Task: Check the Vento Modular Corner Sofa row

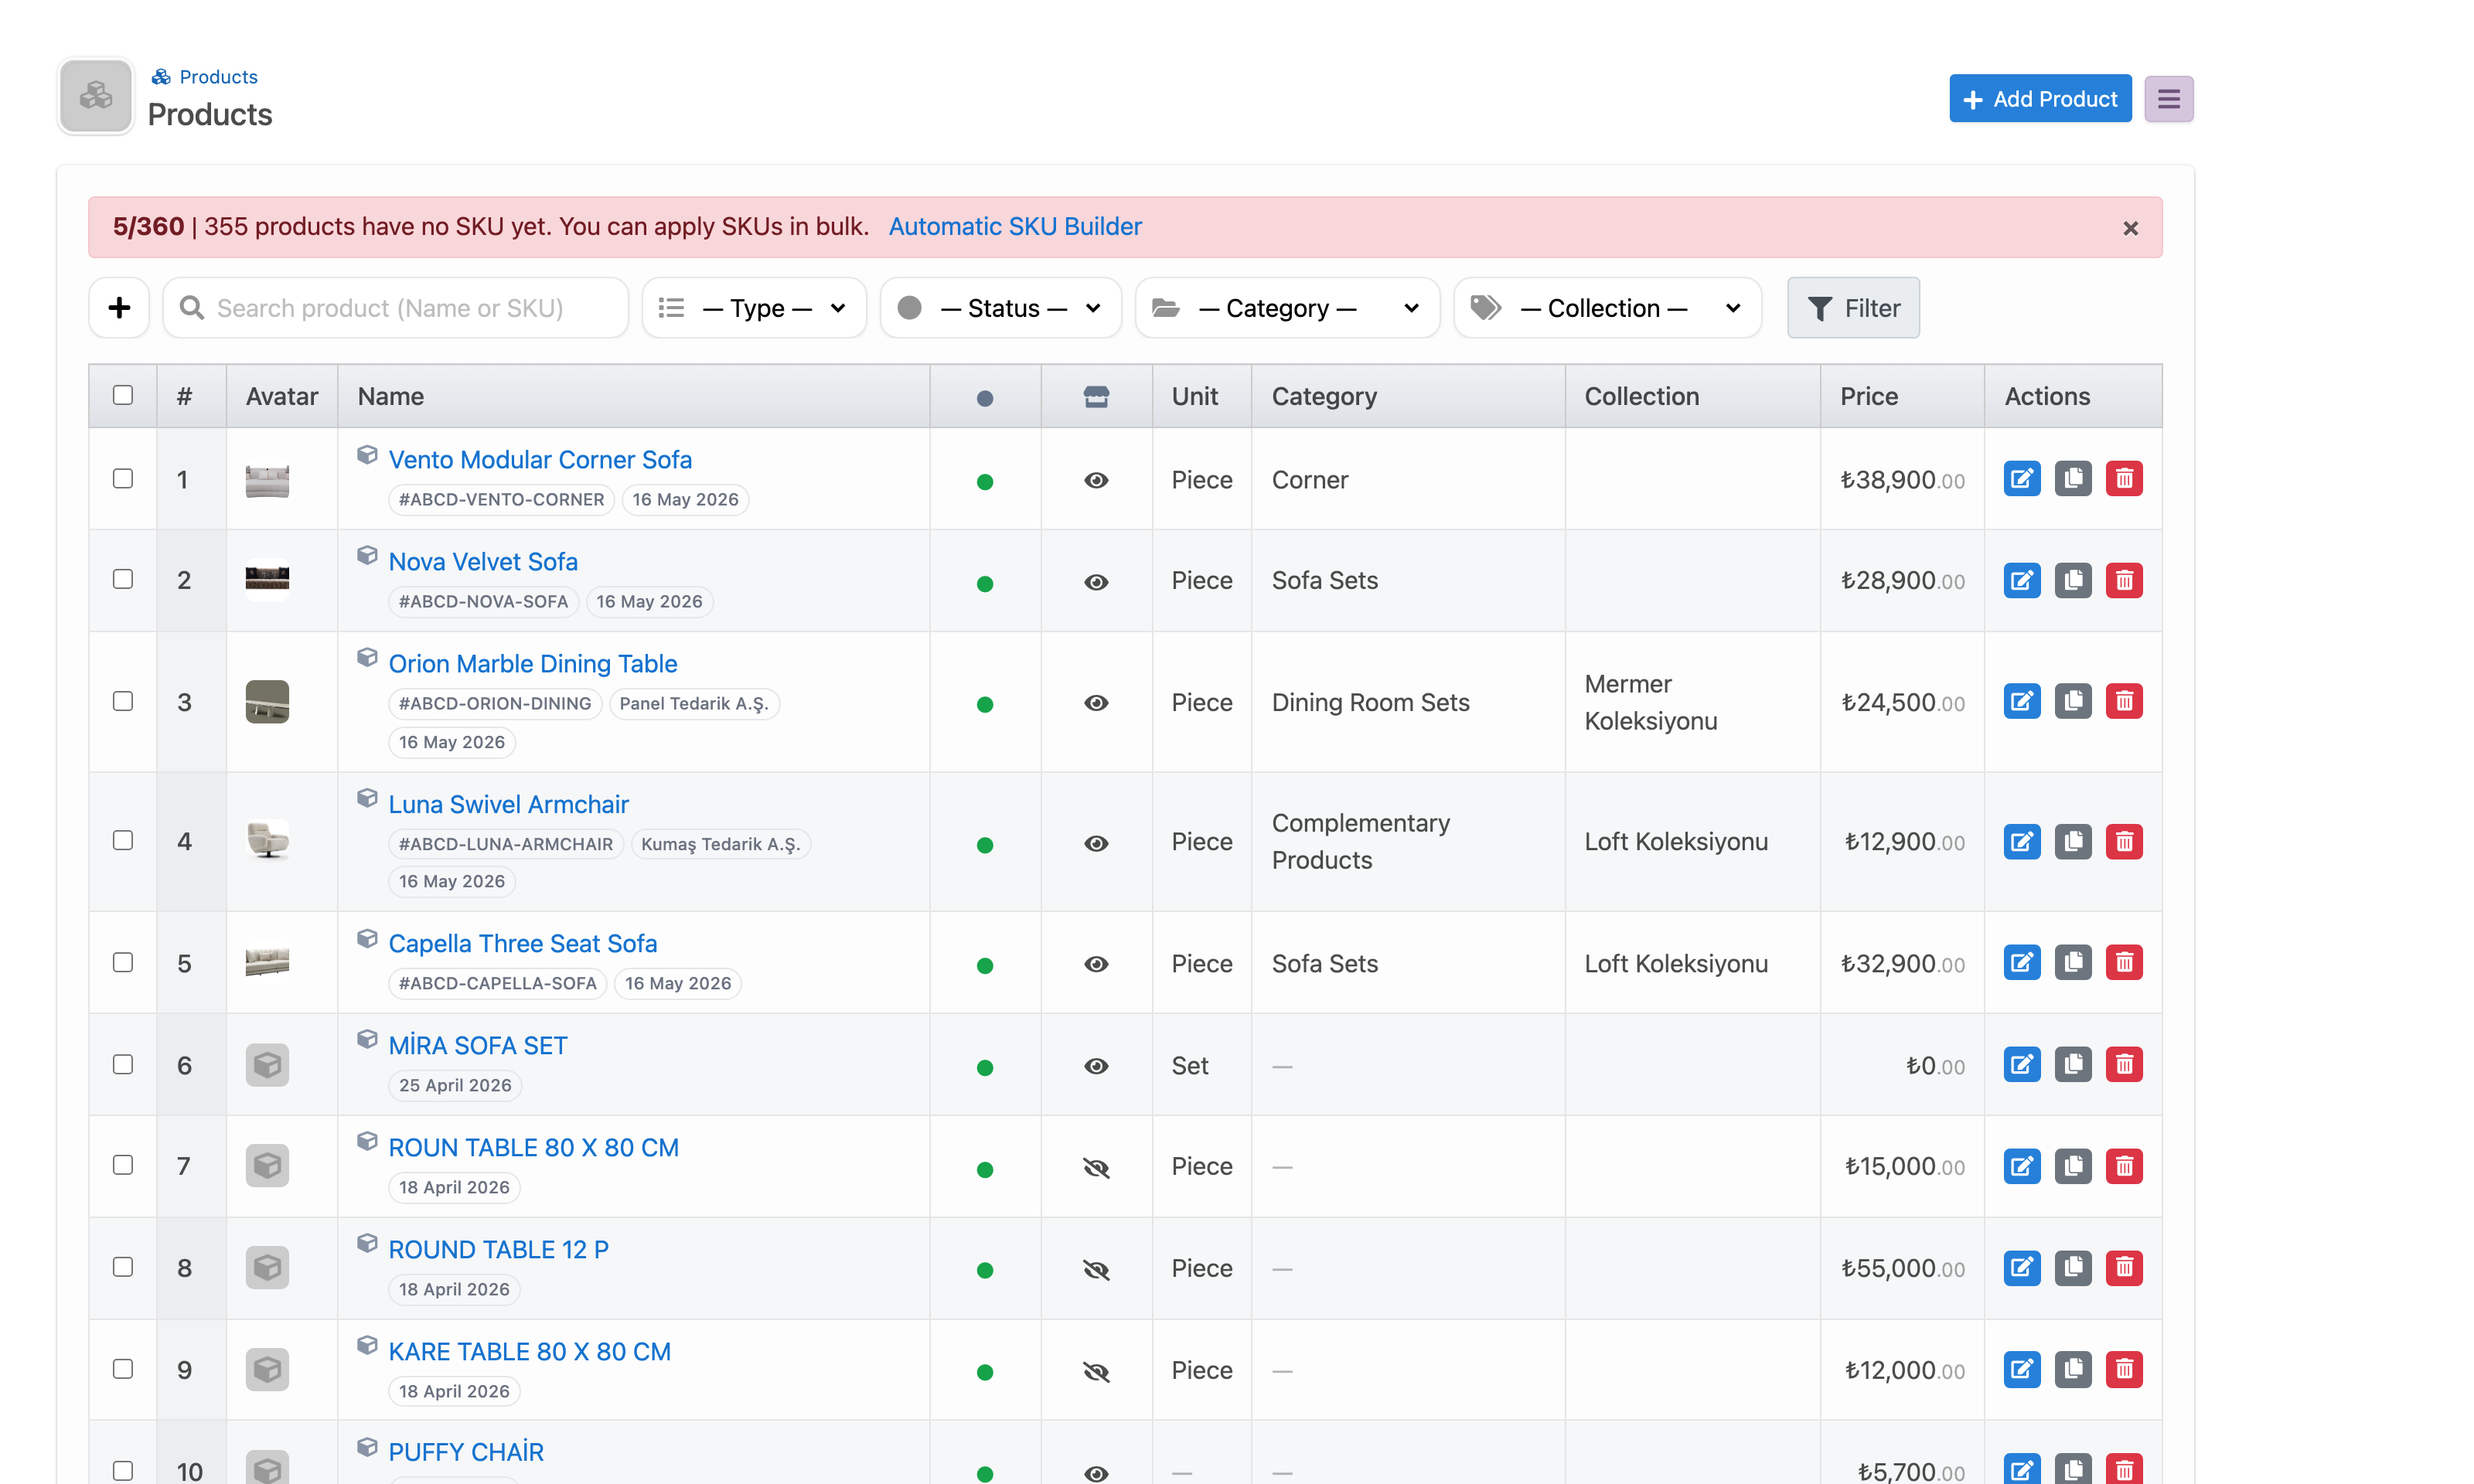Action: [123, 479]
